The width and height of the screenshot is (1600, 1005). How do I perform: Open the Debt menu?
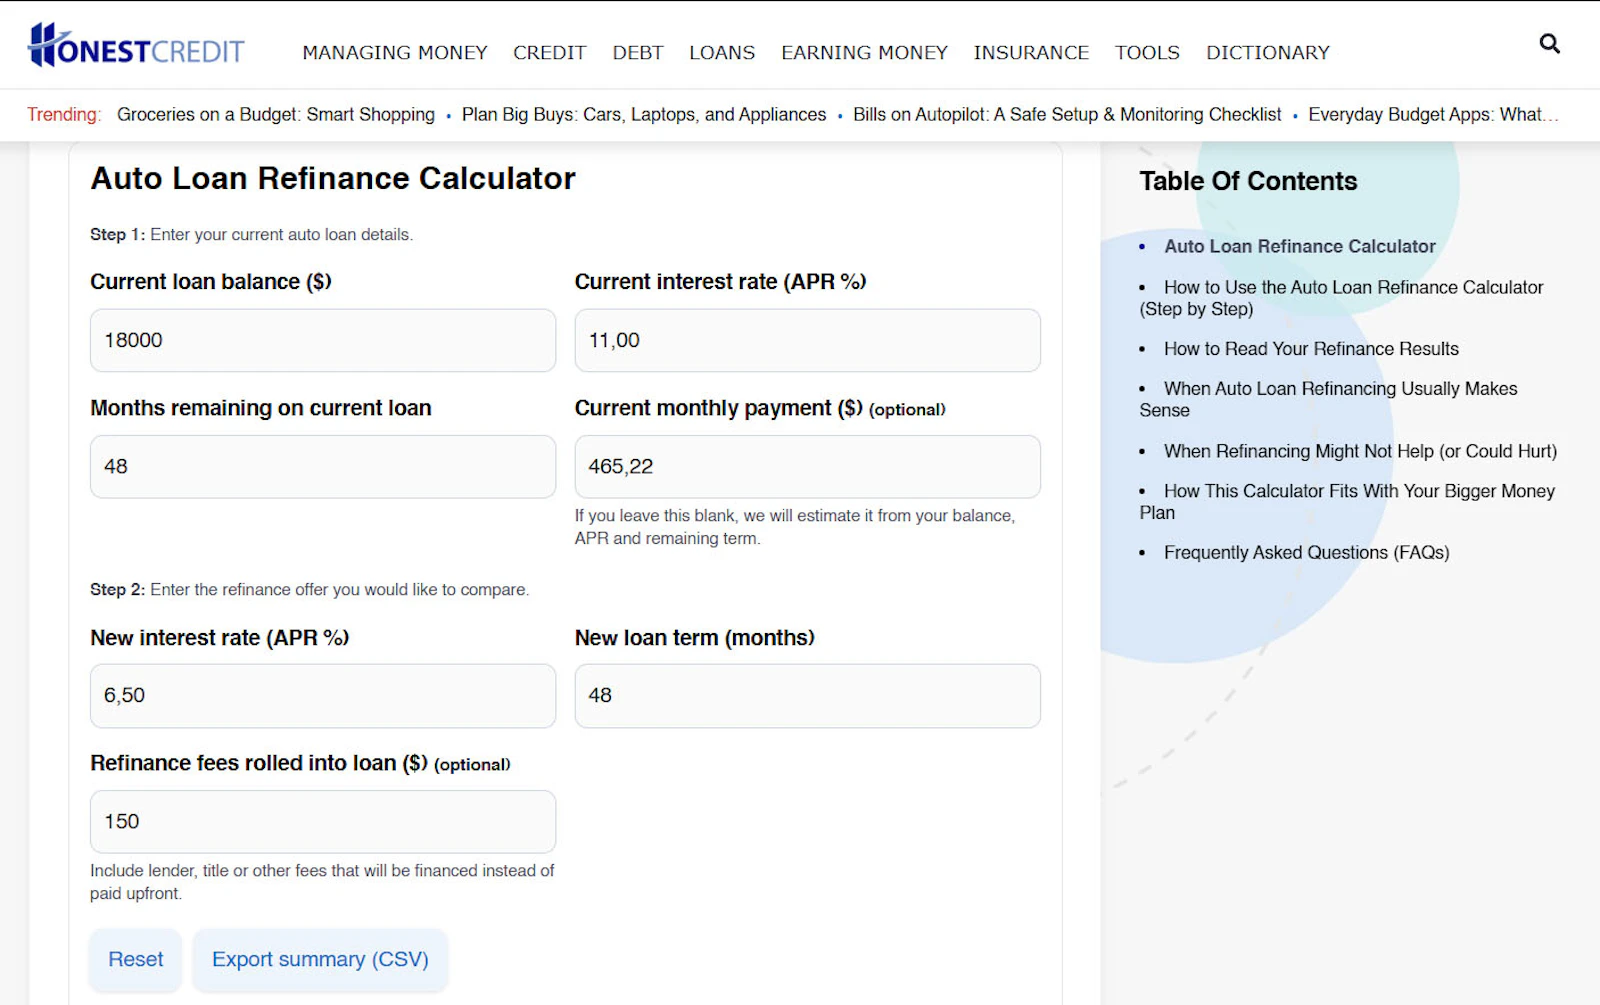(638, 52)
